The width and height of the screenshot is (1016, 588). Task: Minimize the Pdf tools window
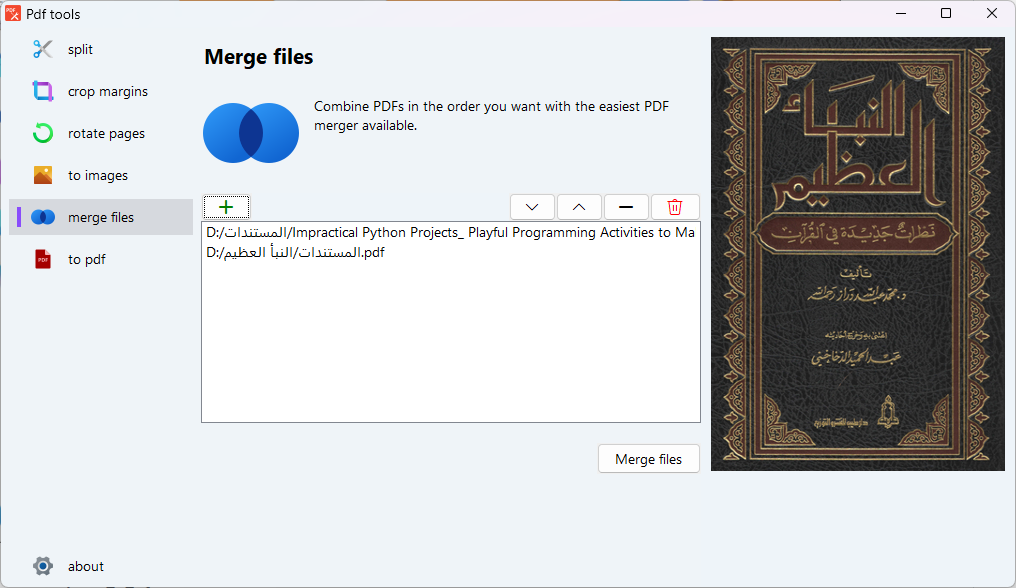click(901, 13)
